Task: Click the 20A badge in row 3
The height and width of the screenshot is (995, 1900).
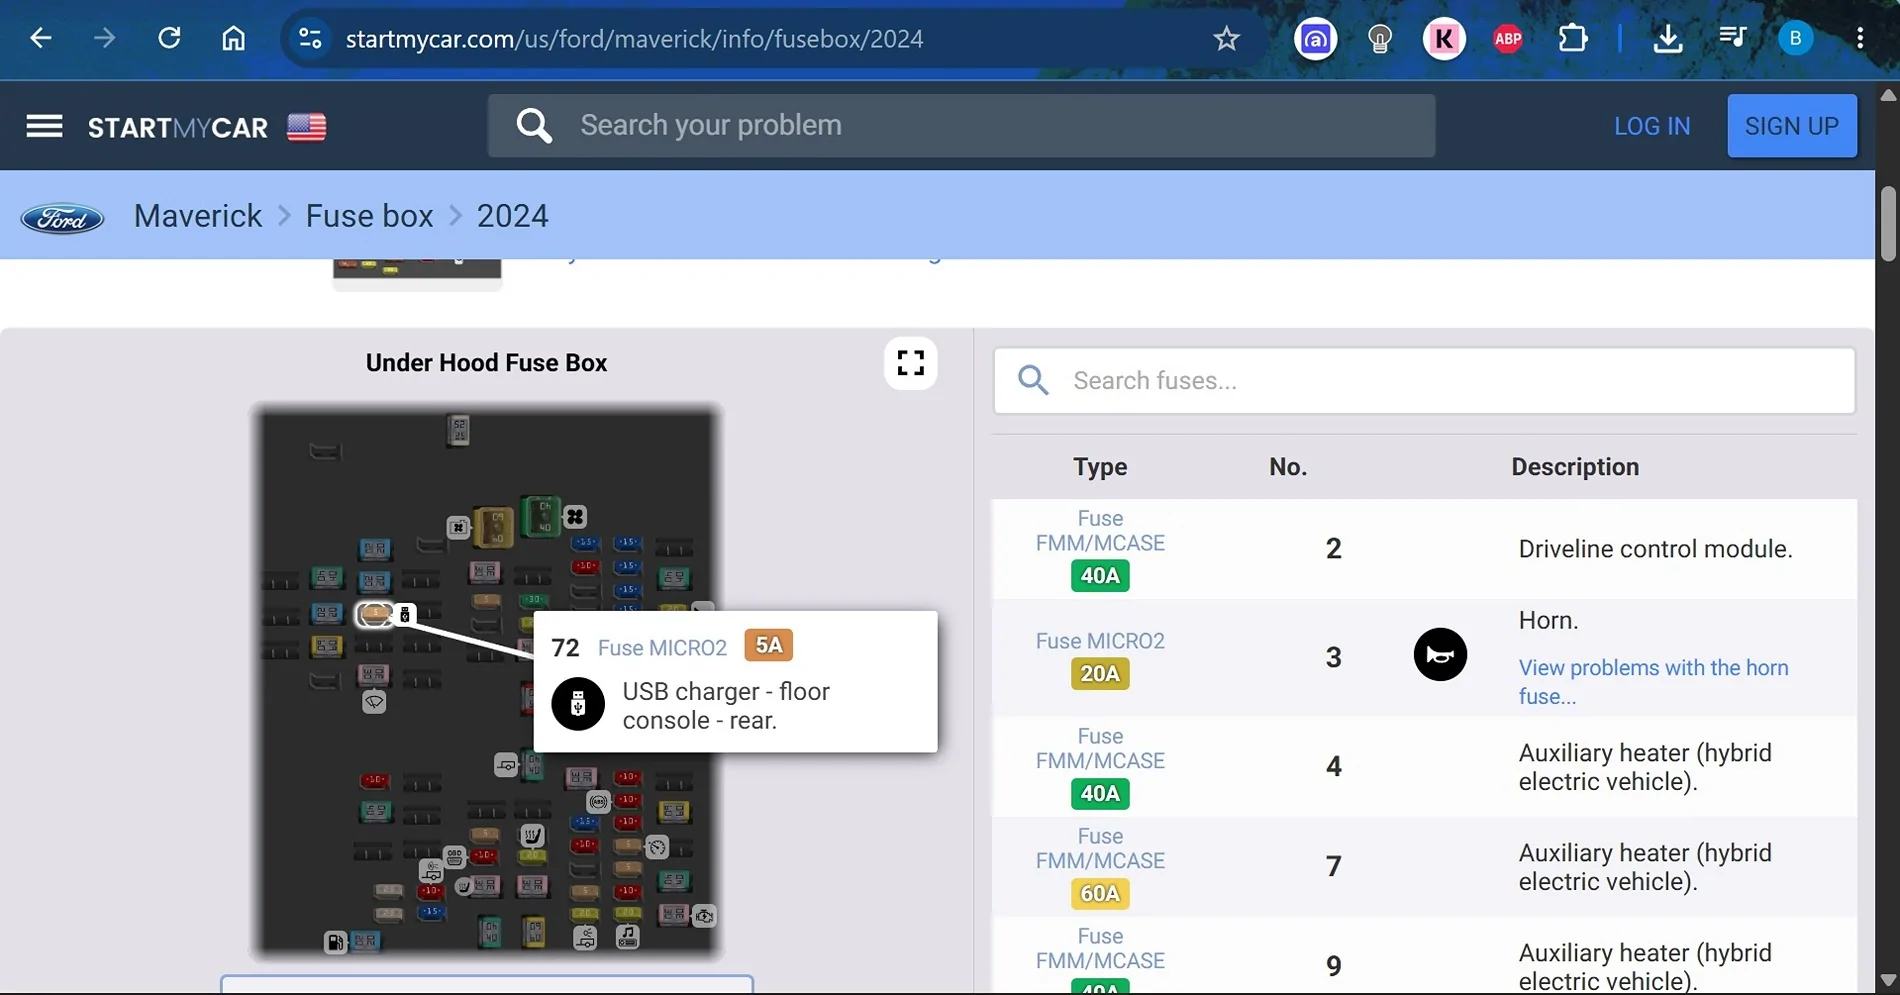Action: 1100,674
